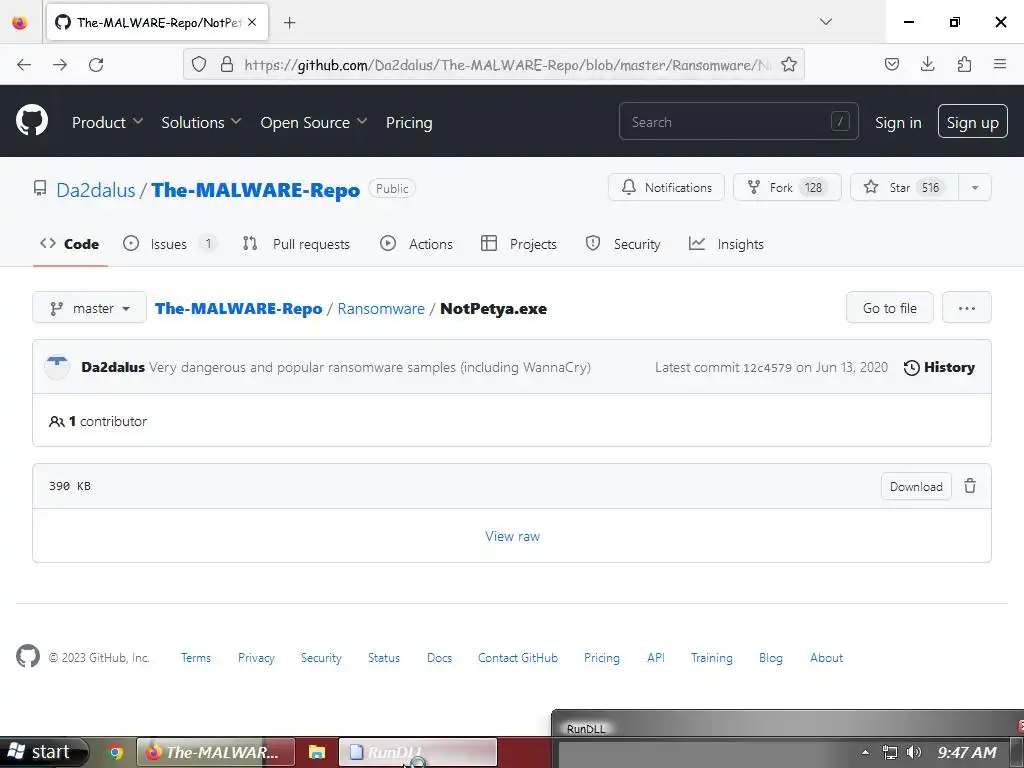Open footer Terms link
This screenshot has height=768, width=1024.
click(196, 658)
